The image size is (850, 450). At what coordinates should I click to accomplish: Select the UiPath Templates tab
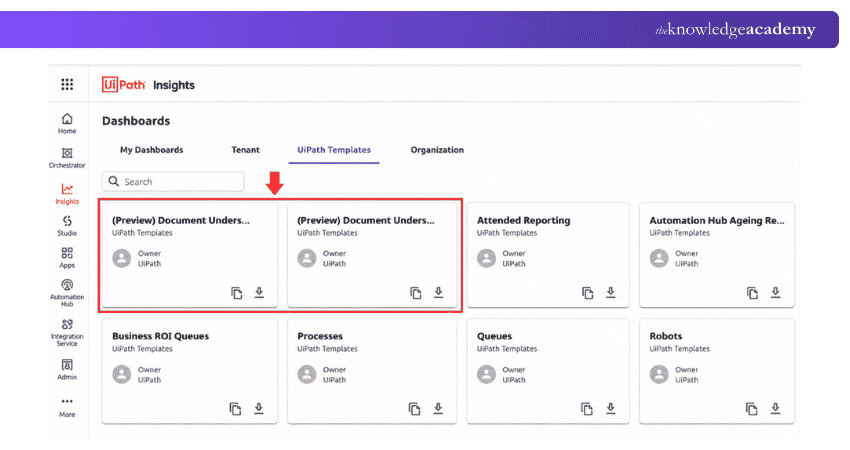tap(334, 150)
